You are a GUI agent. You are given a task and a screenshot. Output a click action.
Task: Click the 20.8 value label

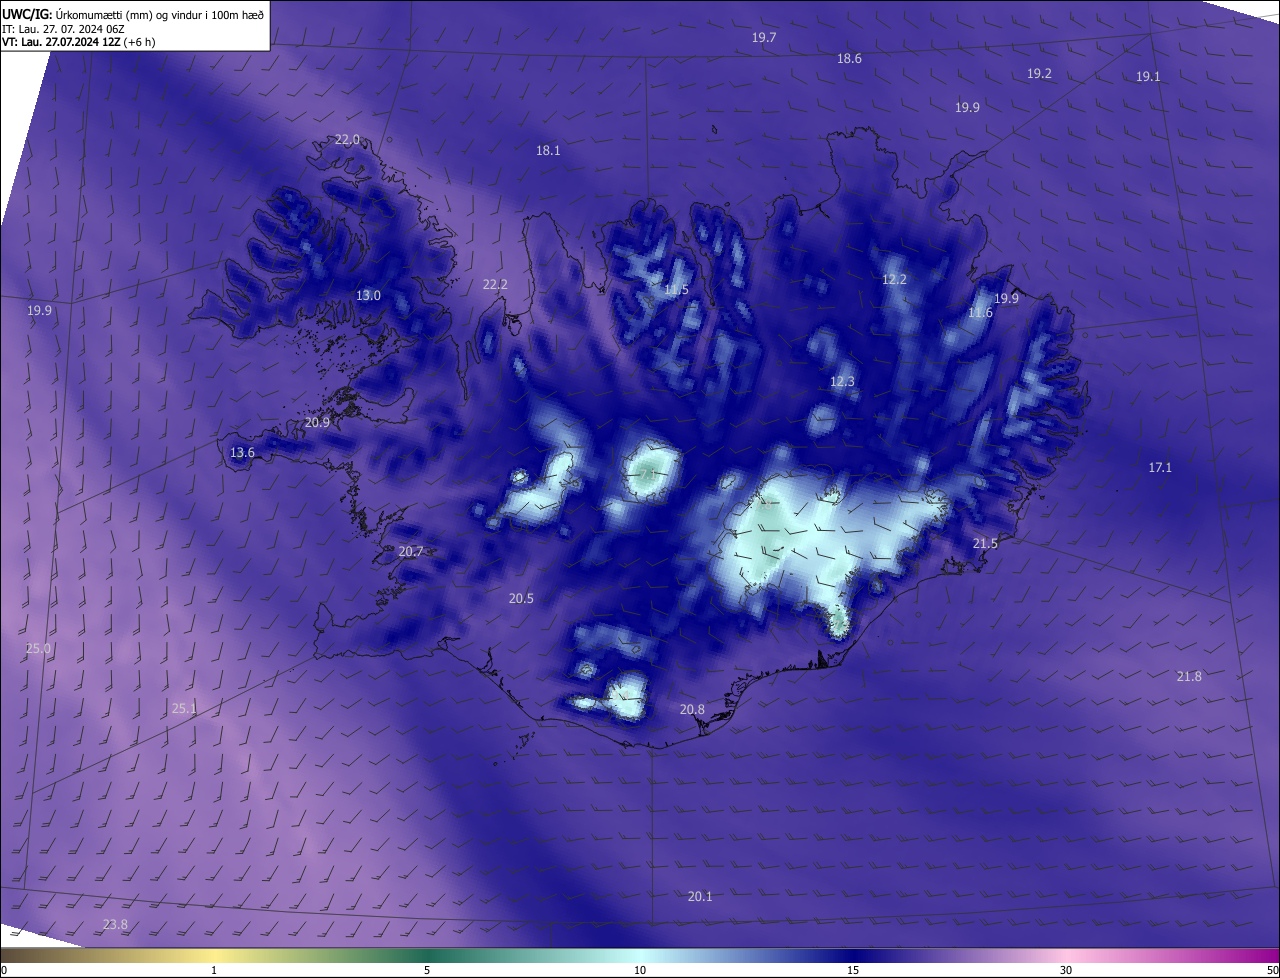pos(692,710)
